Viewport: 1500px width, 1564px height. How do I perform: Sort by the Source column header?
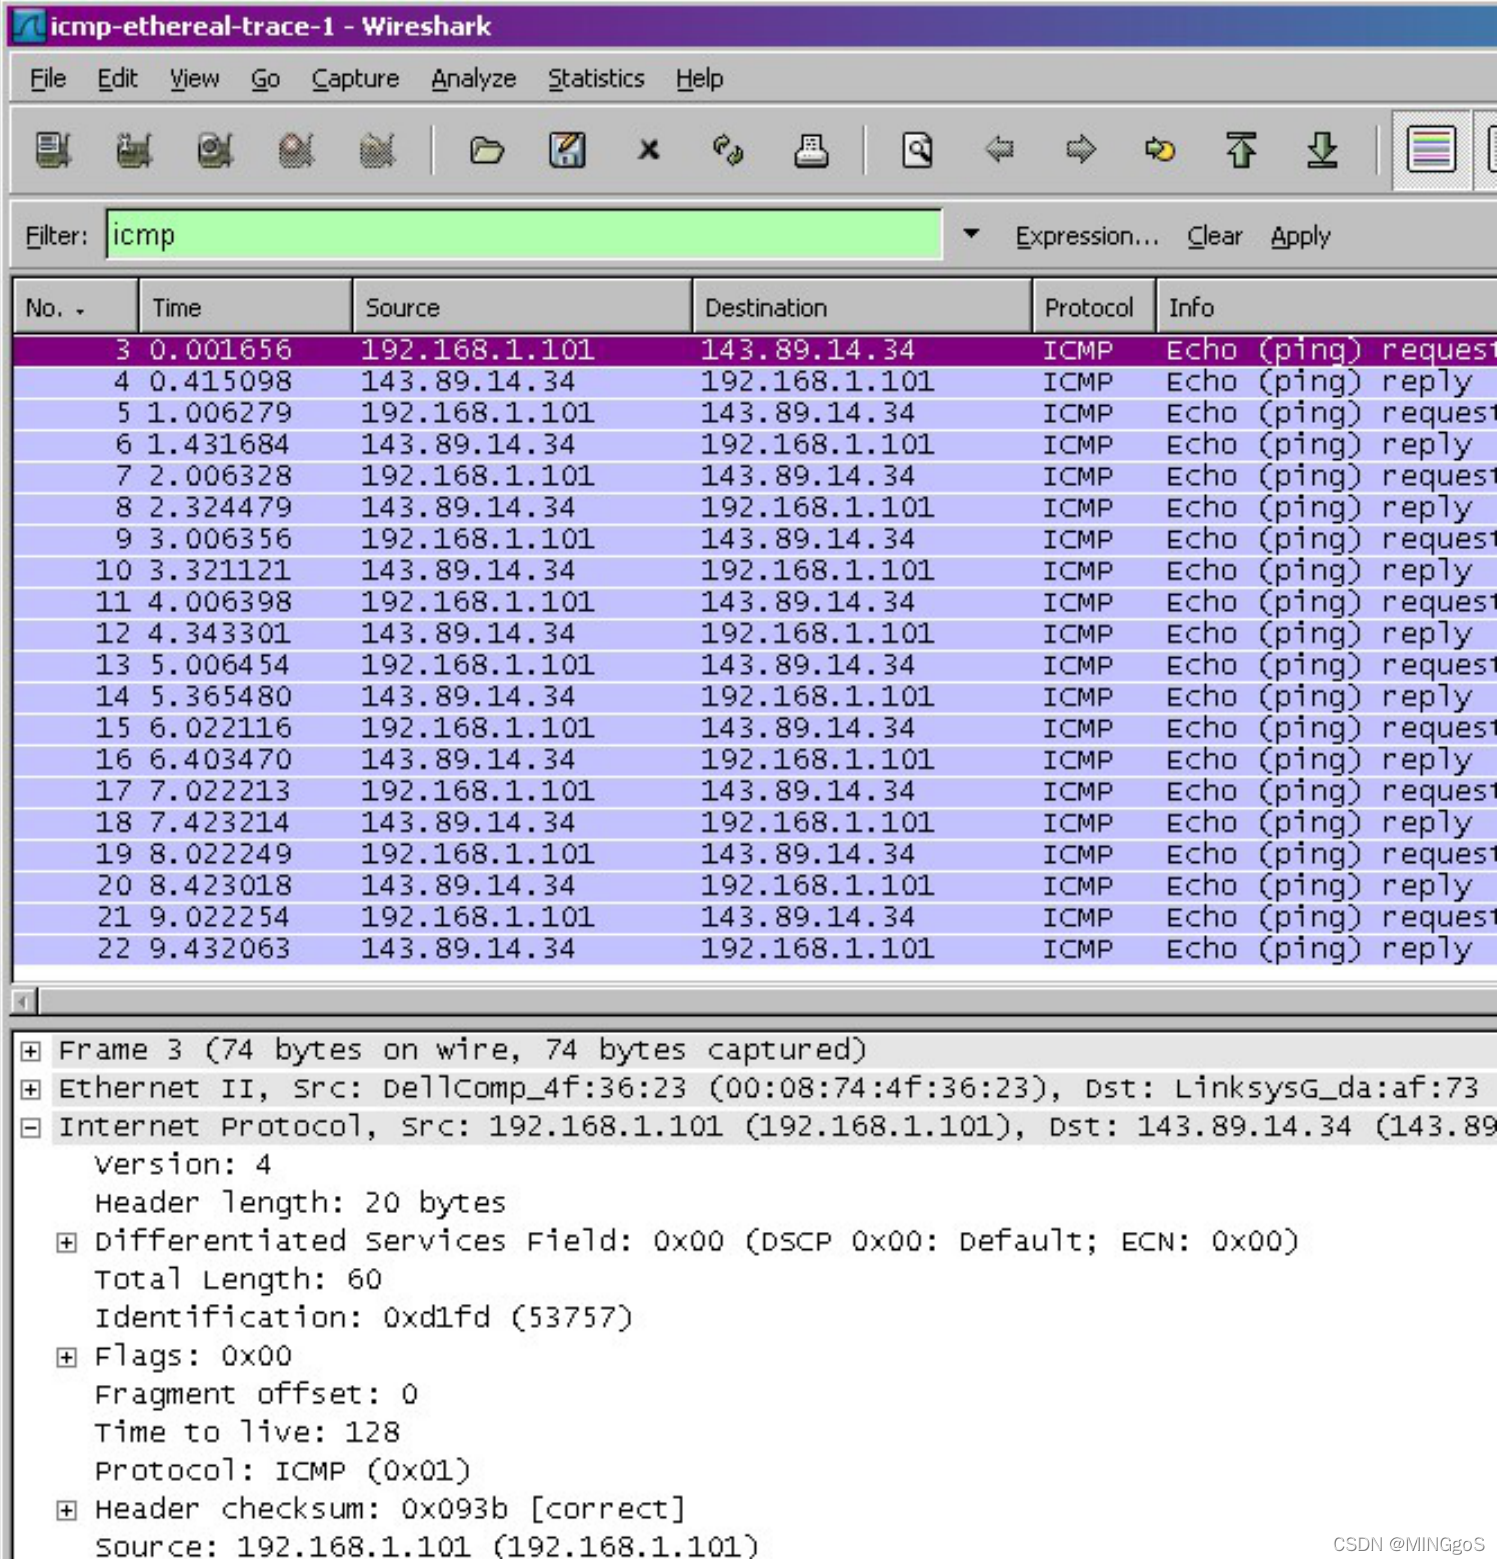pyautogui.click(x=523, y=308)
